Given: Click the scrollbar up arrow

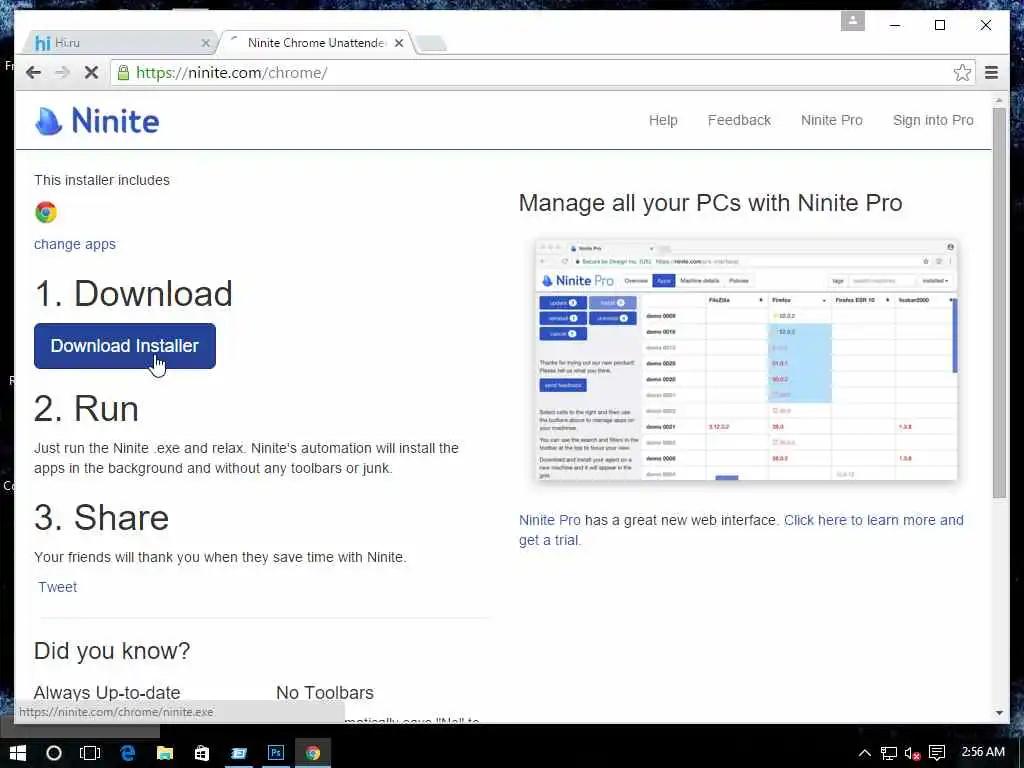Looking at the screenshot, I should click(x=999, y=101).
